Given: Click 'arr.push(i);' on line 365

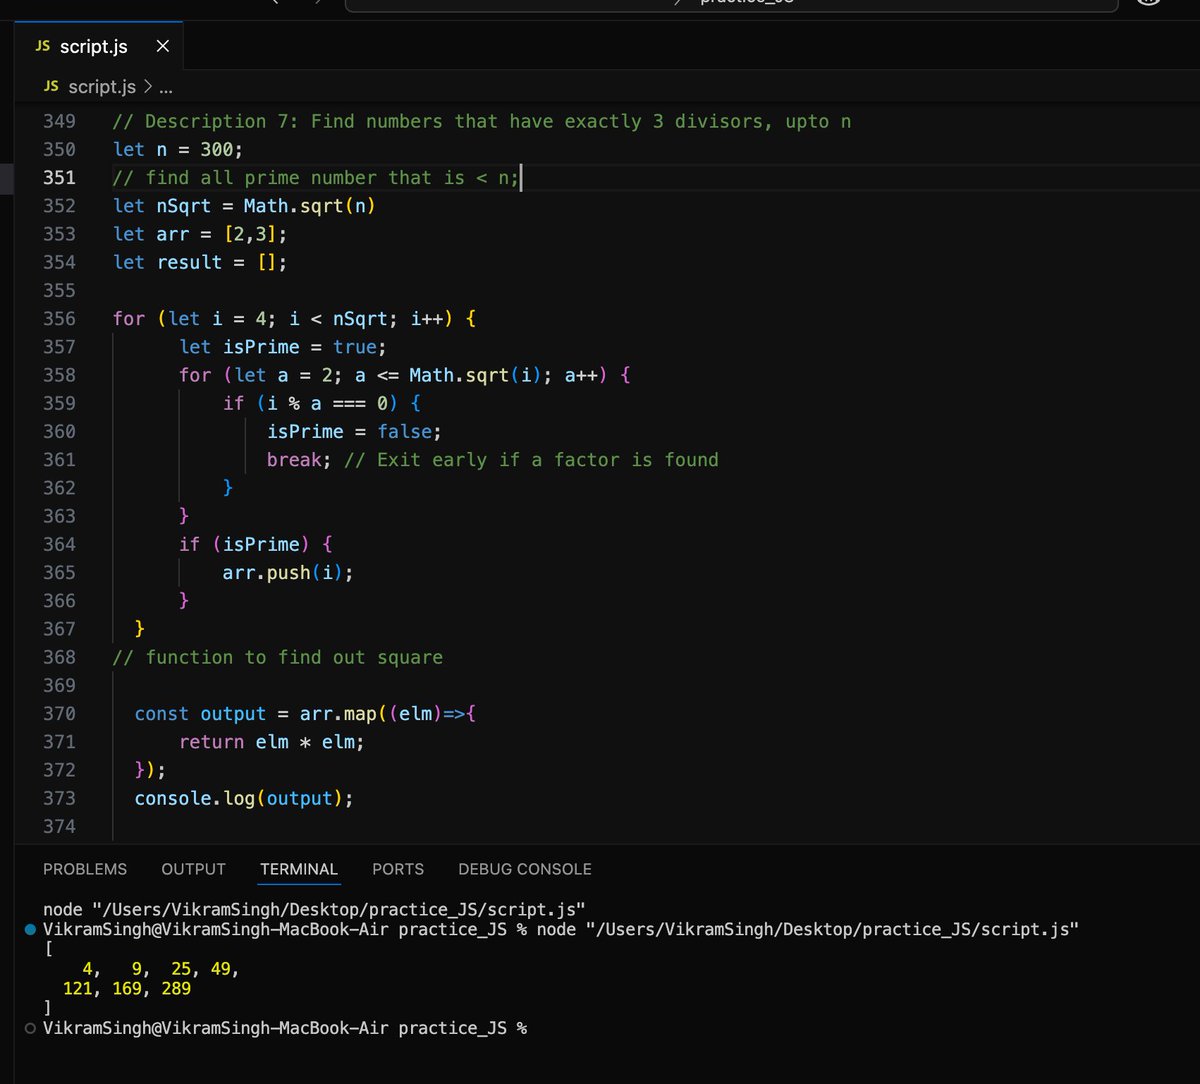Looking at the screenshot, I should point(288,572).
